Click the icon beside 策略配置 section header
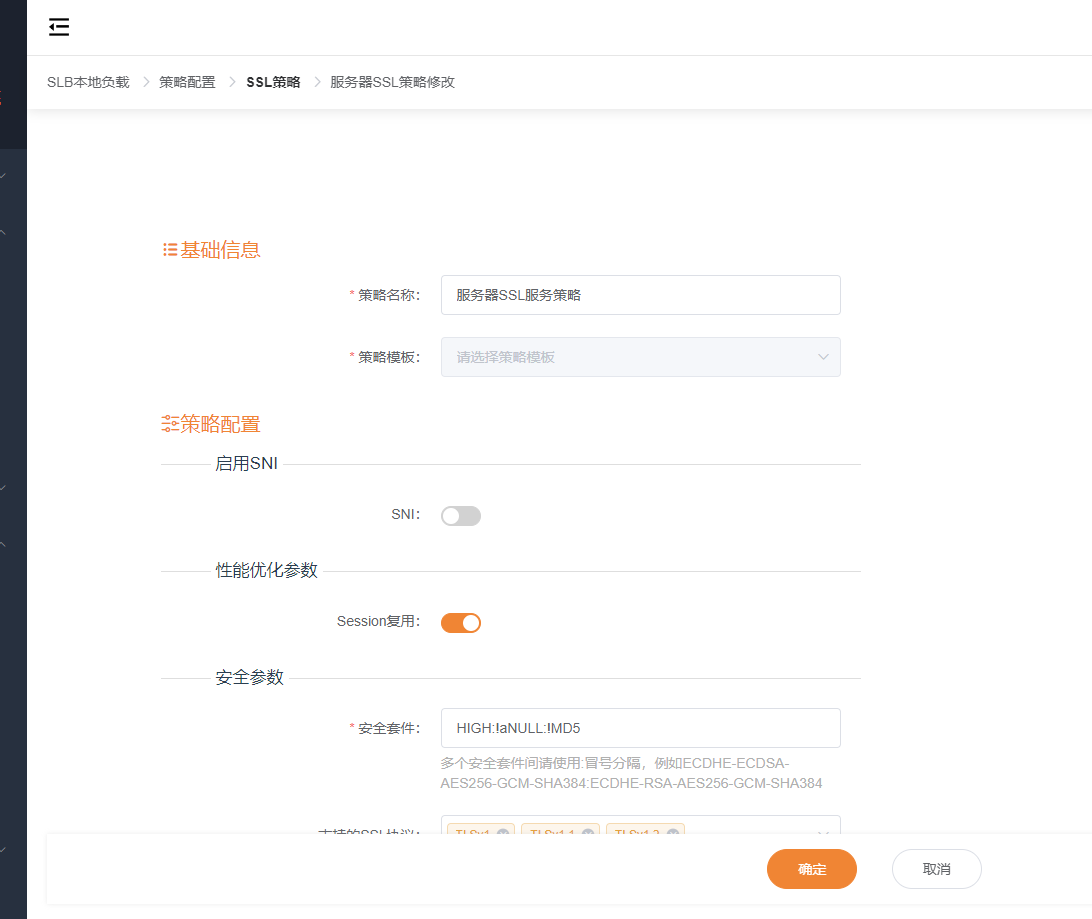Viewport: 1092px width, 919px height. (168, 423)
